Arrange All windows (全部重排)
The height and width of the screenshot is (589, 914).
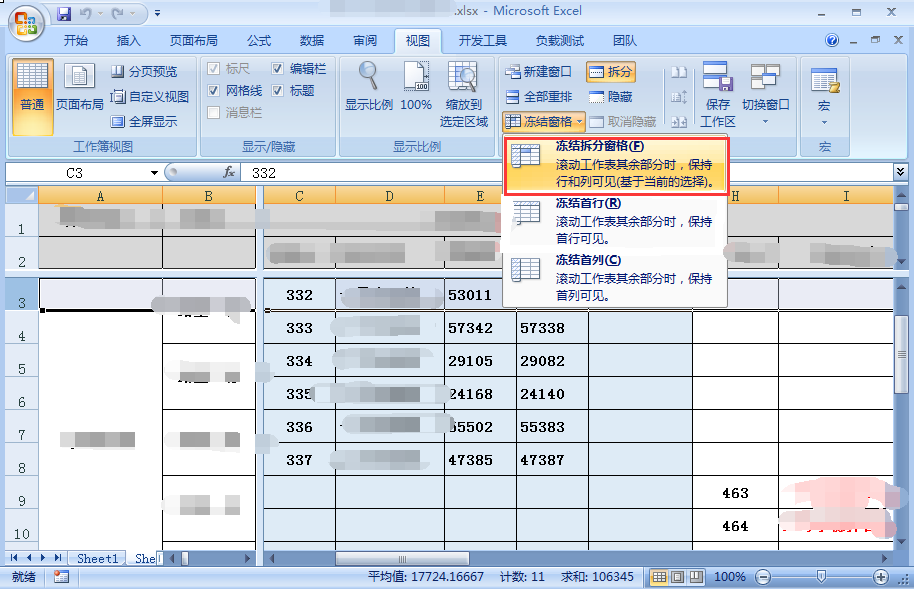tap(539, 97)
